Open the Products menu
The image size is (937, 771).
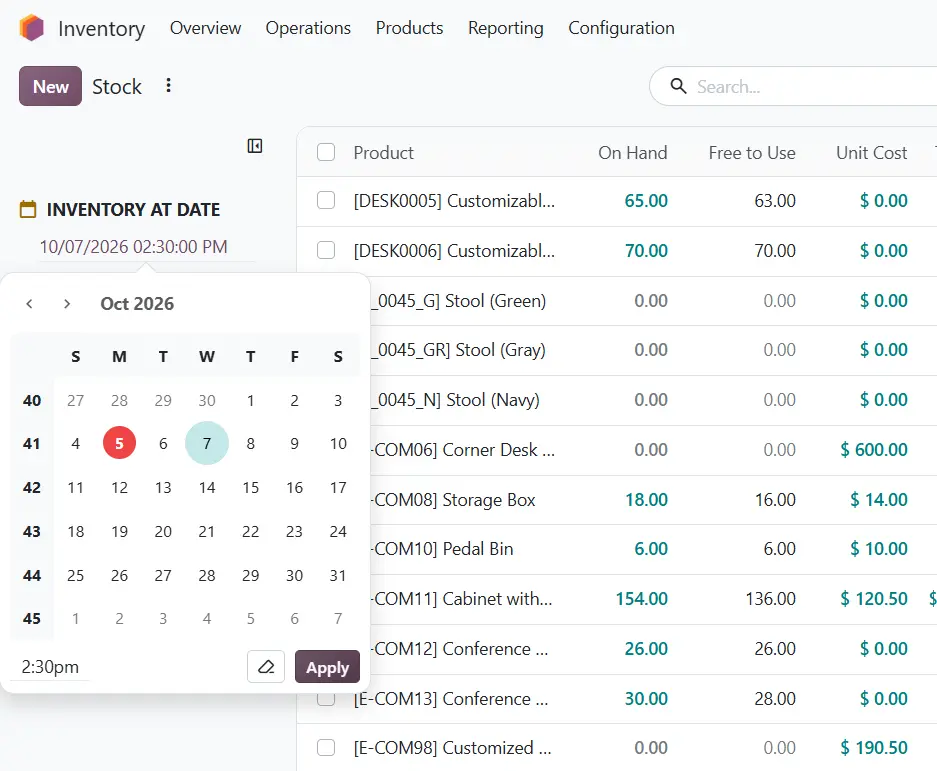(409, 28)
